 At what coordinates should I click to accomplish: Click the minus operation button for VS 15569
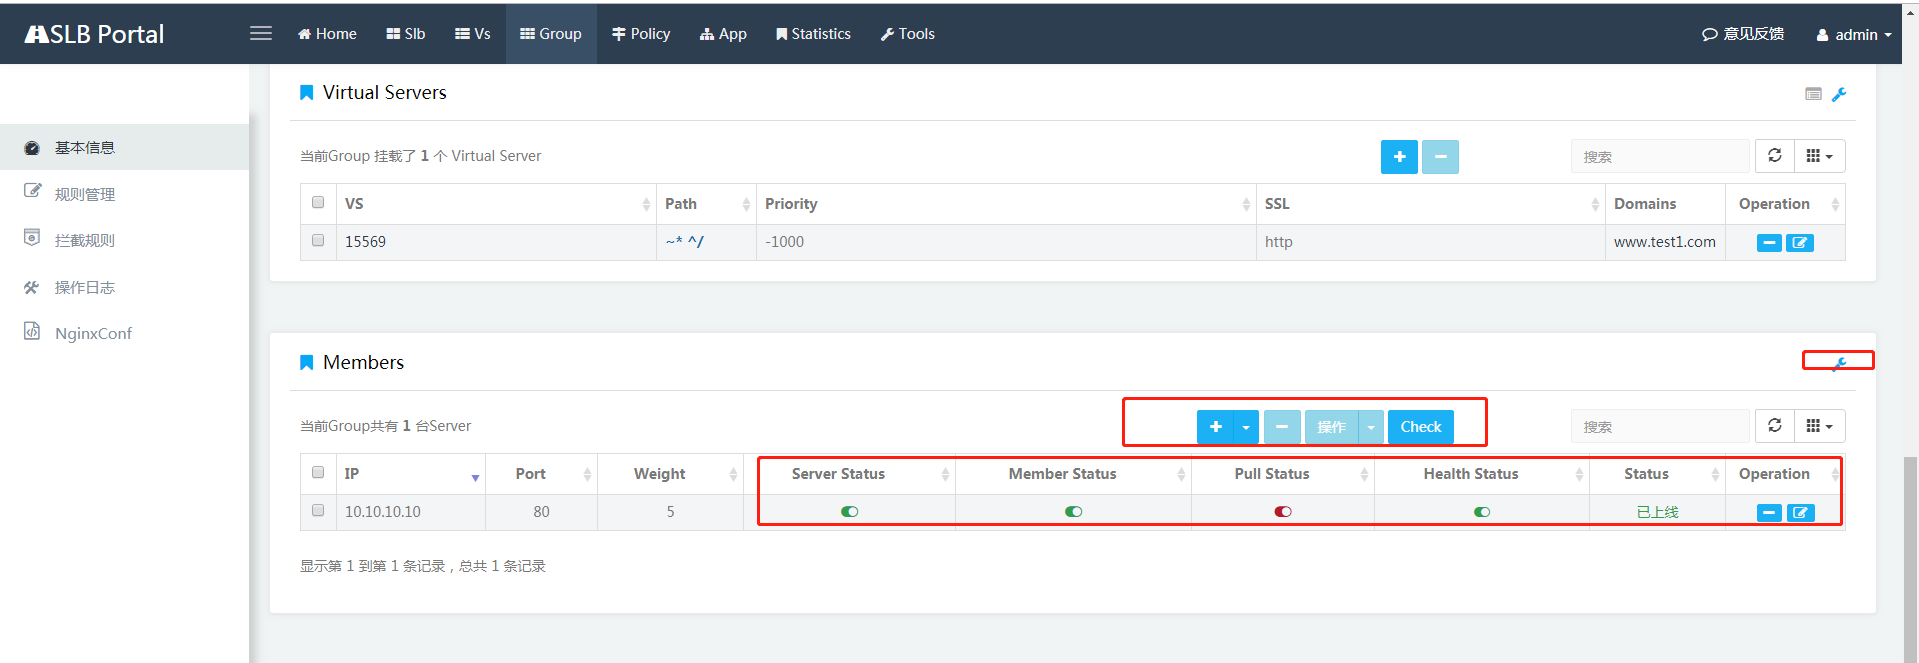[1769, 243]
